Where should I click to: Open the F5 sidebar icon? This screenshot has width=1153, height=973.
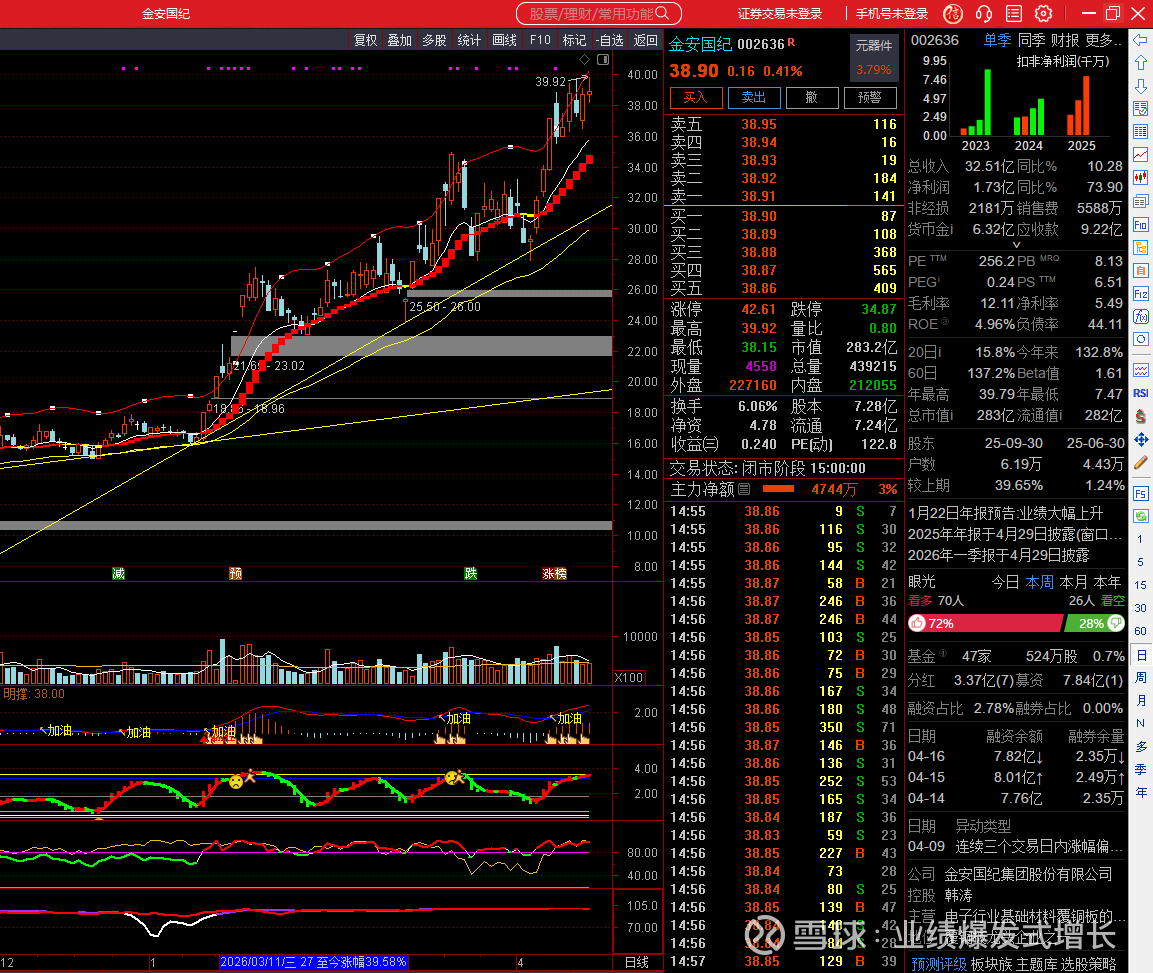[x=1140, y=493]
